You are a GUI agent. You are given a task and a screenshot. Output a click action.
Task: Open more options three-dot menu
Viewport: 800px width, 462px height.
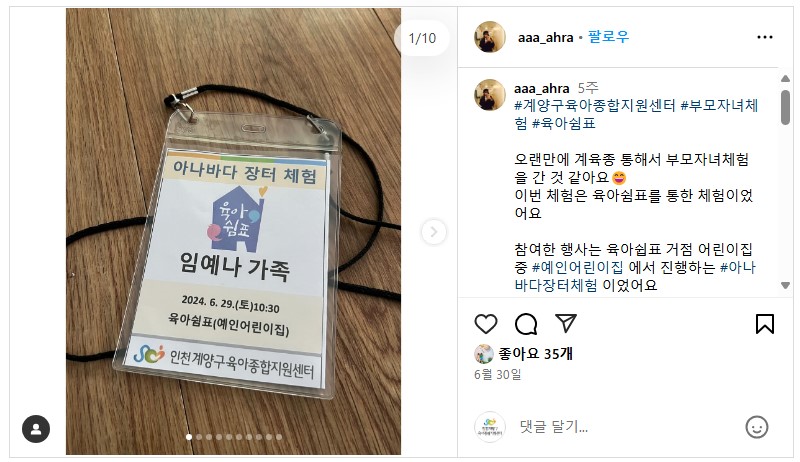click(764, 37)
